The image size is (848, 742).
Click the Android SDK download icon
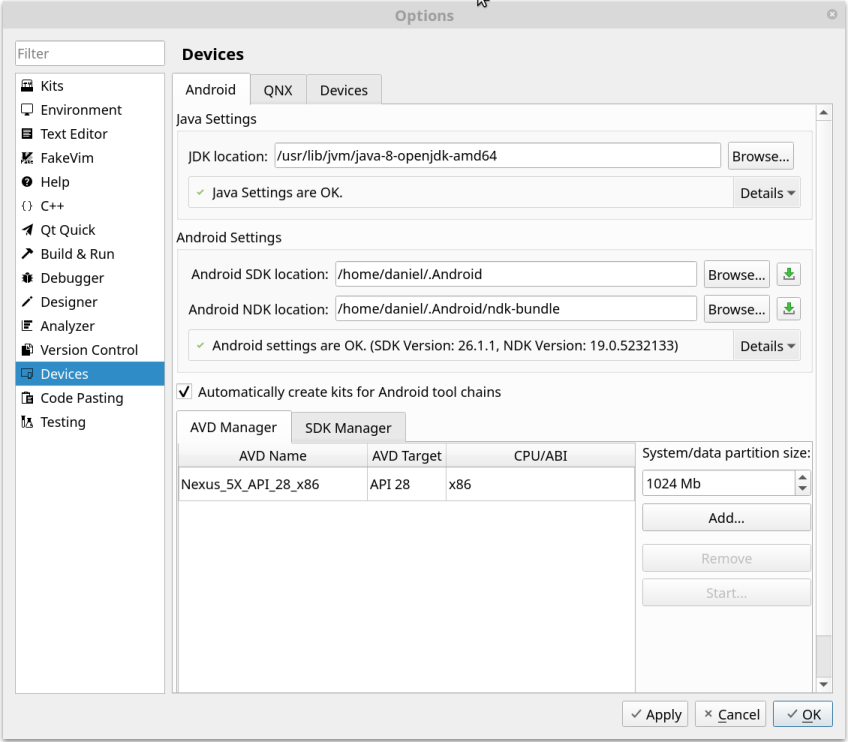[x=789, y=274]
